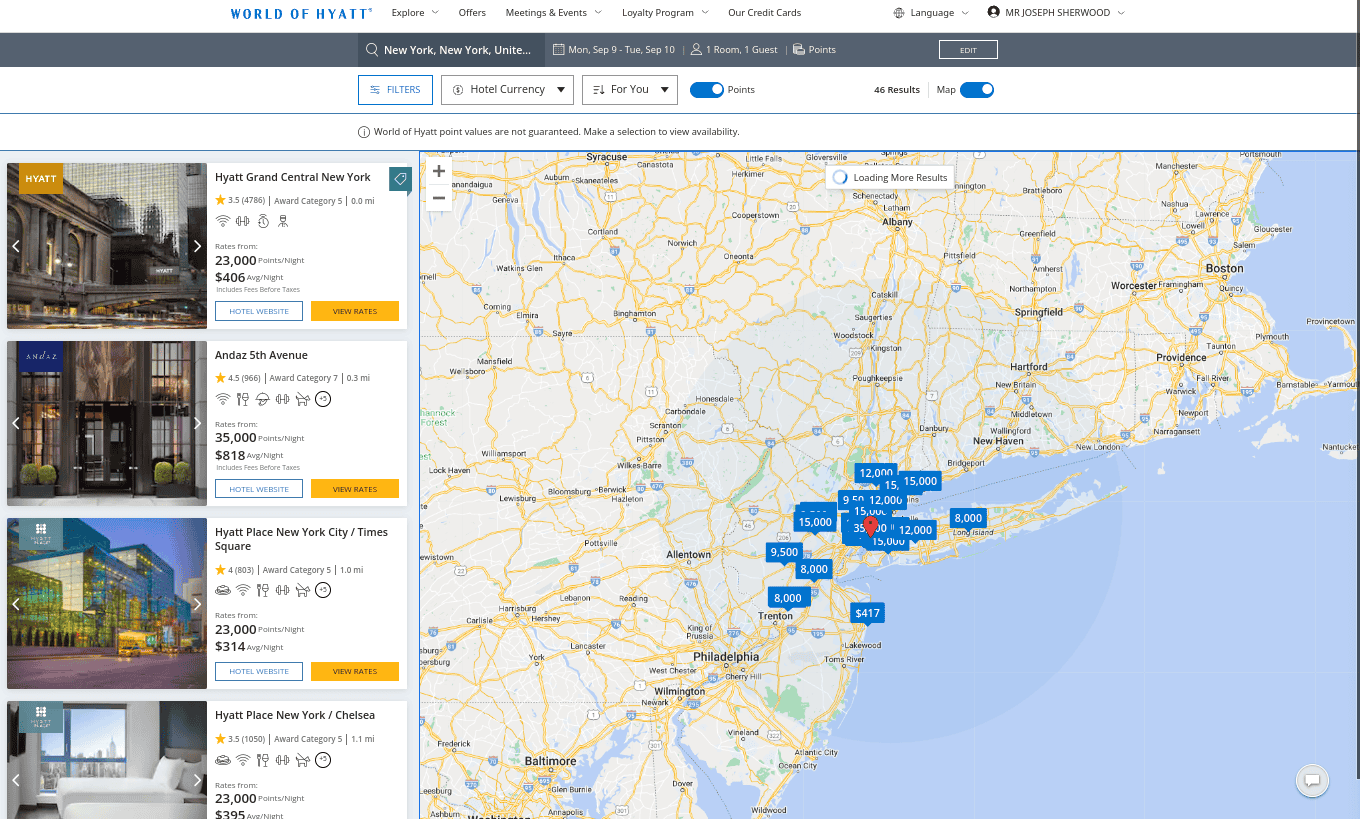Click the New York location search field
1360x819 pixels.
click(x=452, y=50)
